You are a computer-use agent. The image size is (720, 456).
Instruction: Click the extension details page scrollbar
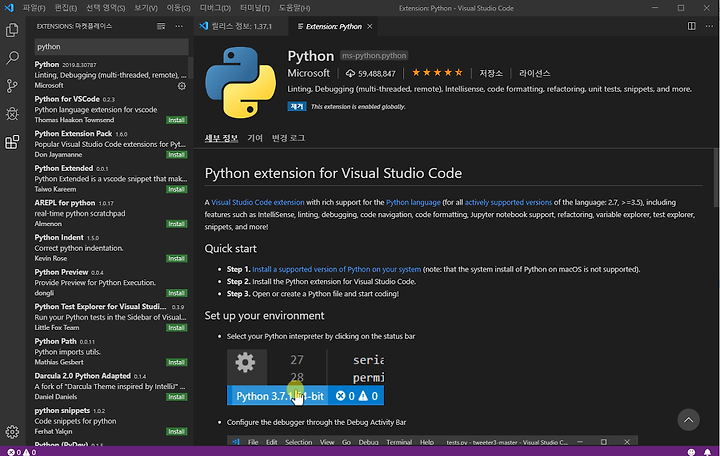[x=716, y=178]
